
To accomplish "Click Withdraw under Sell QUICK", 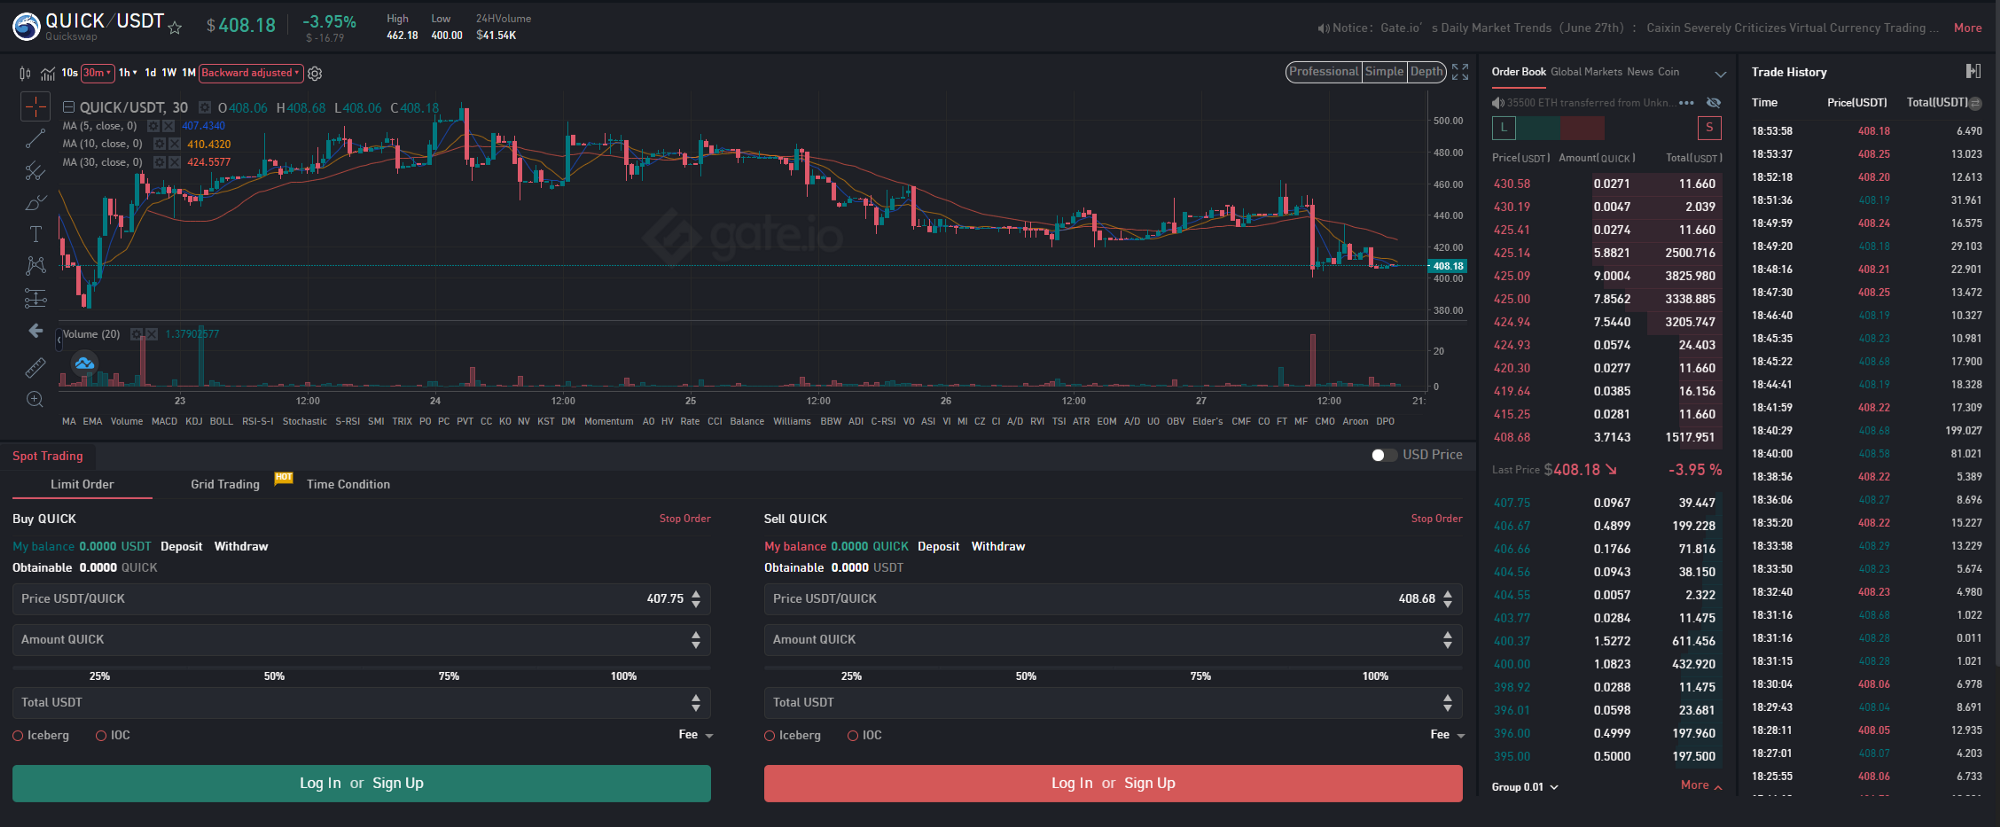I will pyautogui.click(x=998, y=547).
